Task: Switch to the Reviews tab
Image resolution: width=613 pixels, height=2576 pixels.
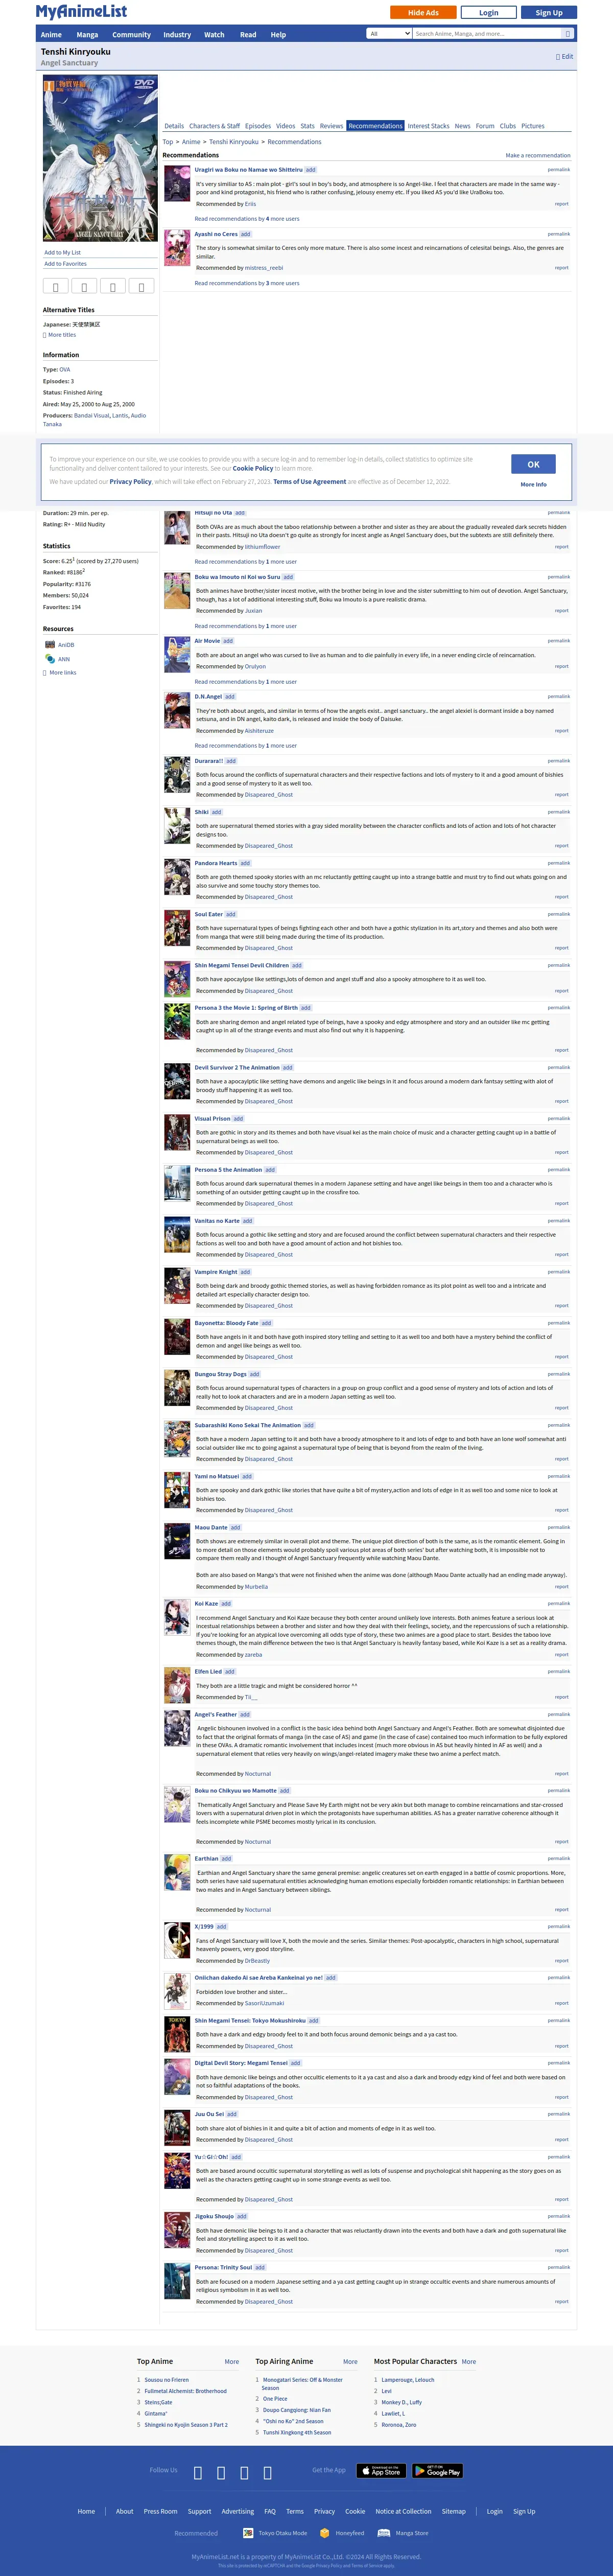Action: (331, 126)
